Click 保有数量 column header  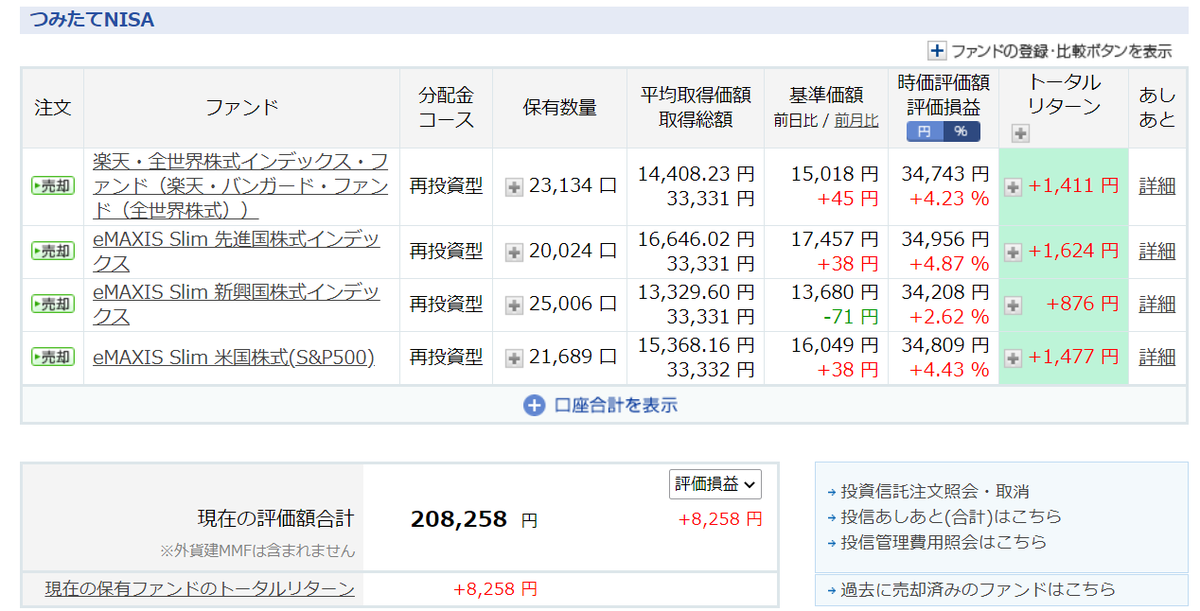coord(559,108)
